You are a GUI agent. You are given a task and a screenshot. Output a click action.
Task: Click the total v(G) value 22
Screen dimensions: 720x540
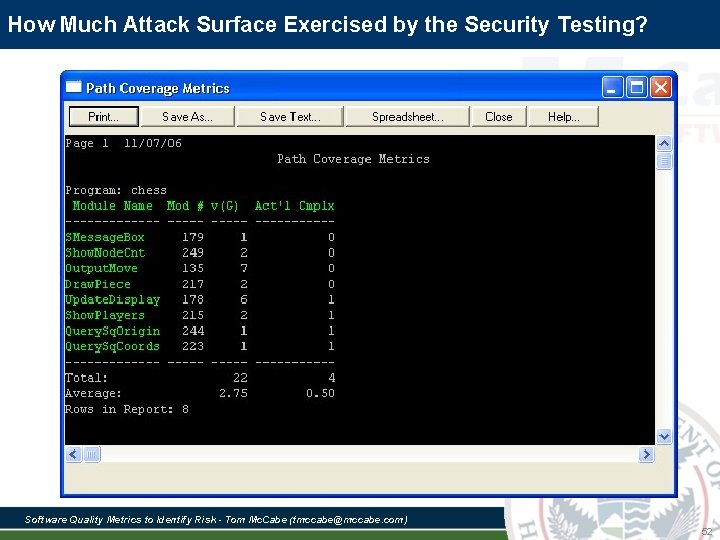coord(240,378)
